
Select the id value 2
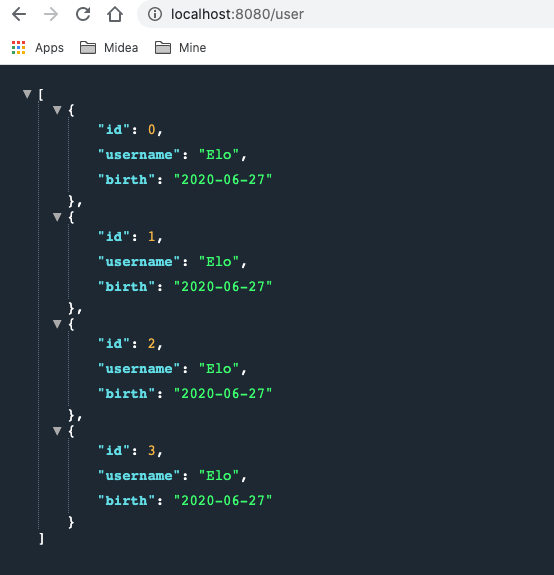[x=151, y=344]
